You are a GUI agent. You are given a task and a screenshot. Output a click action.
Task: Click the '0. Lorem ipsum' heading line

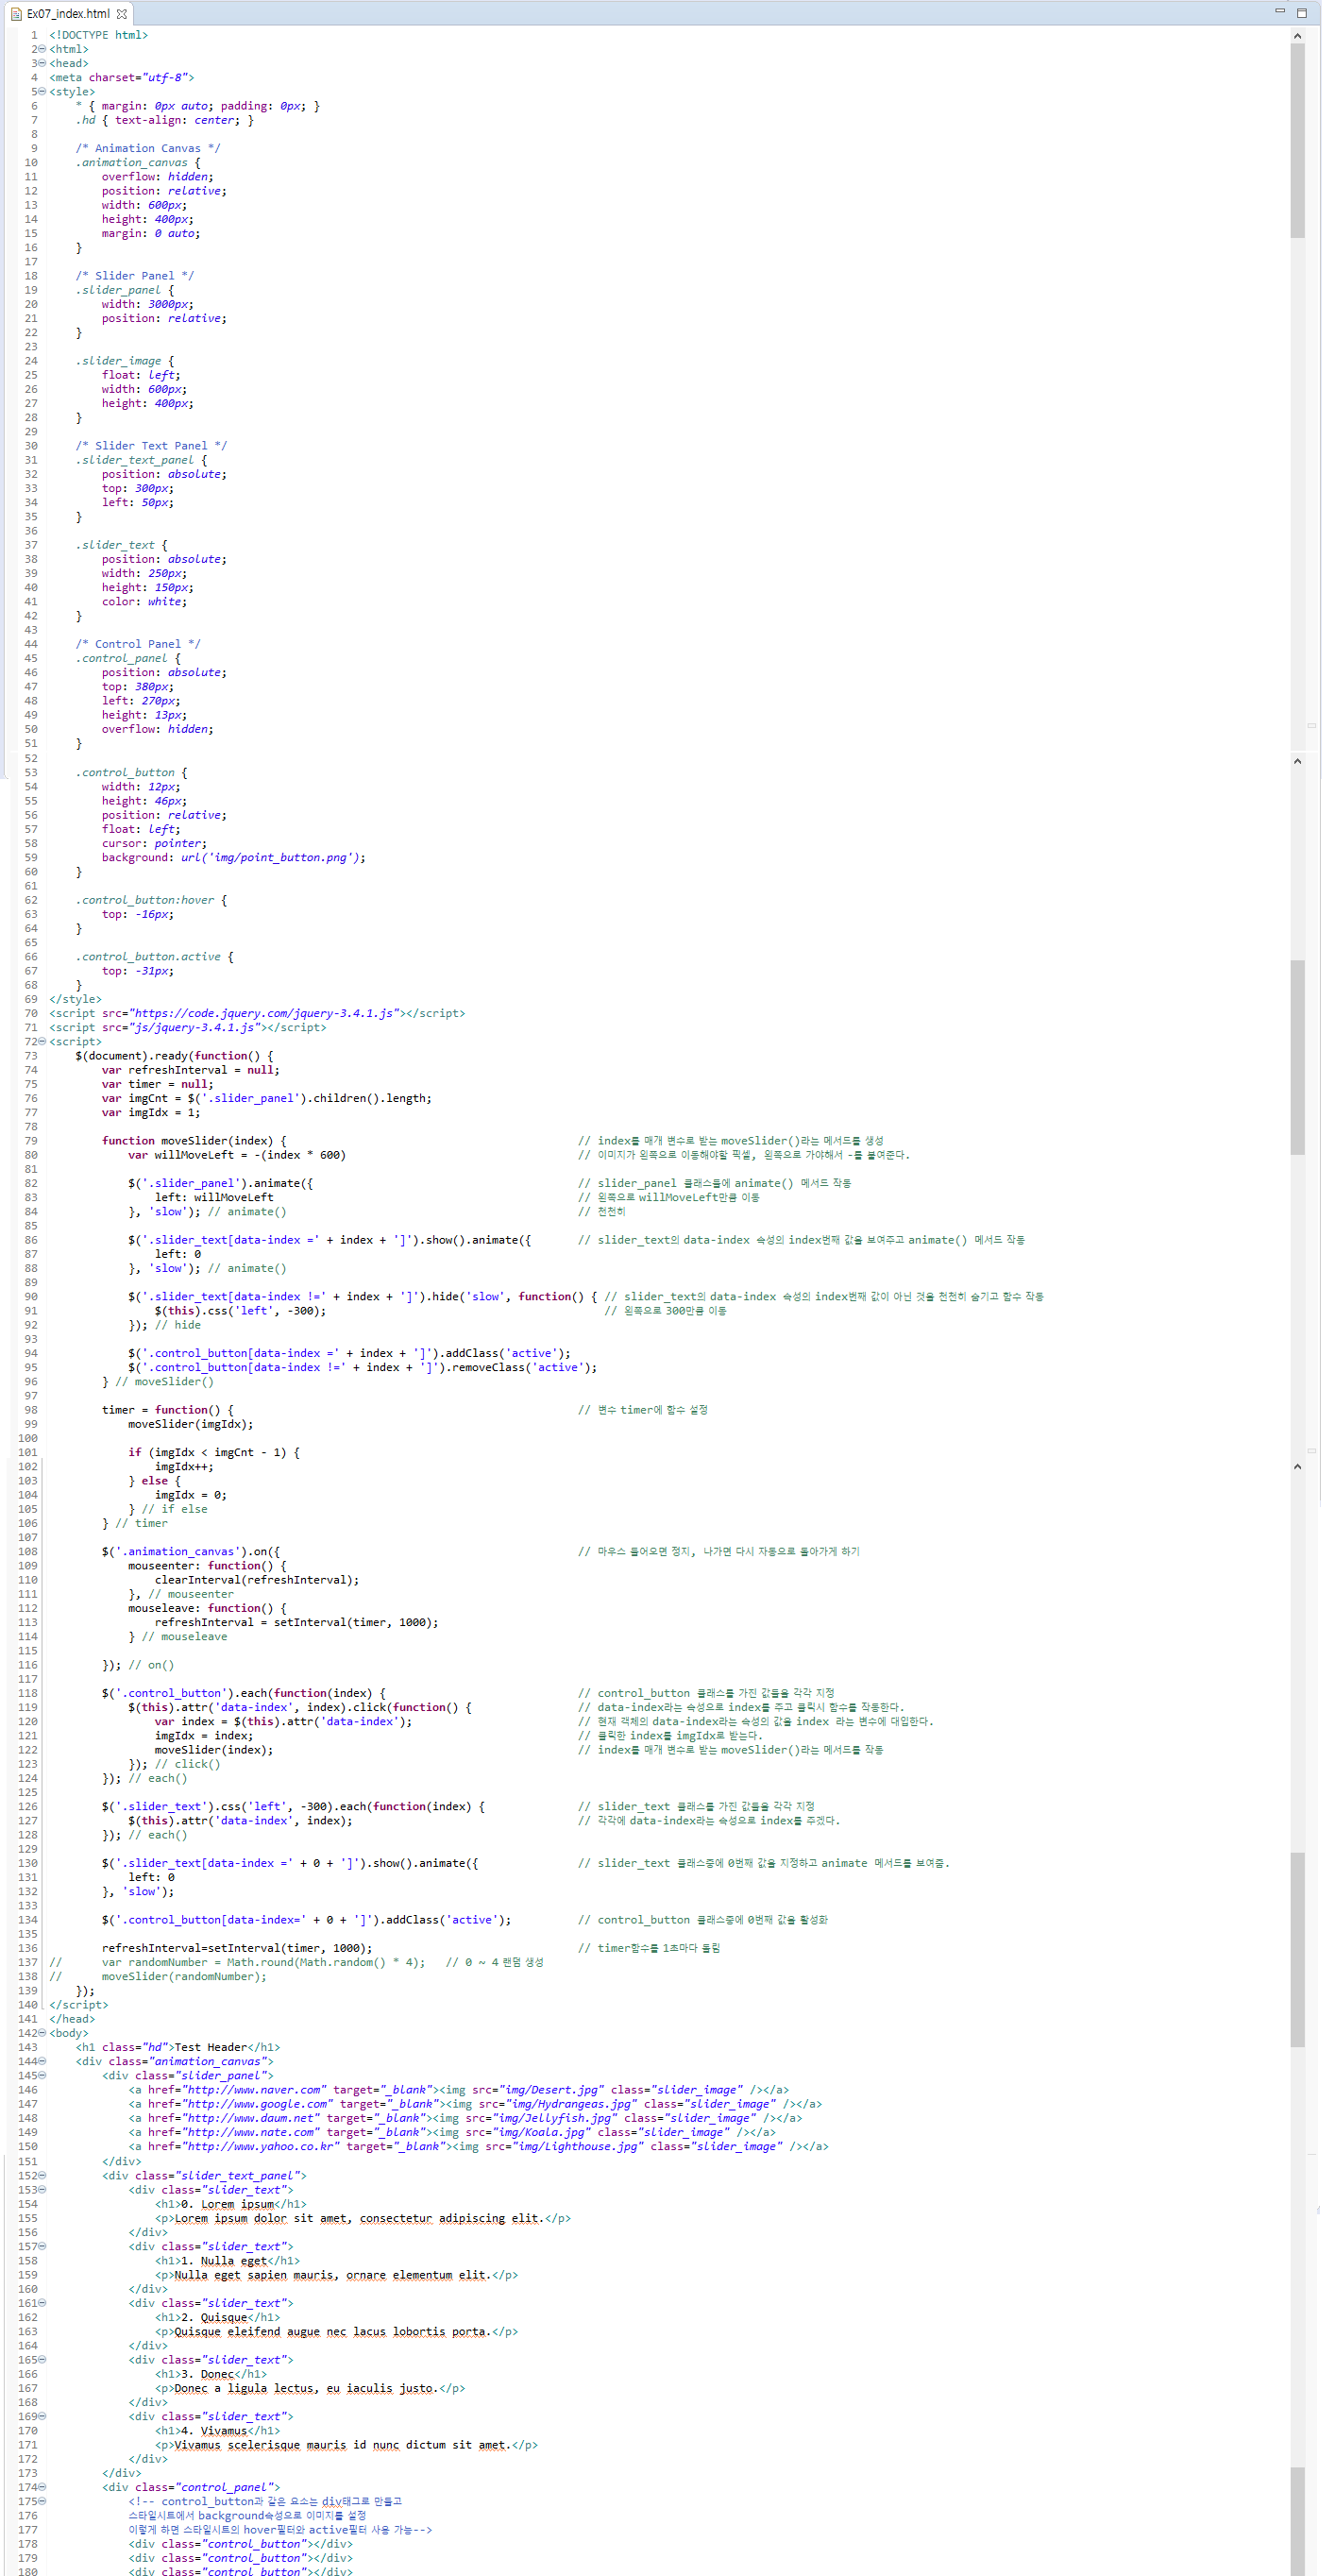231,2203
